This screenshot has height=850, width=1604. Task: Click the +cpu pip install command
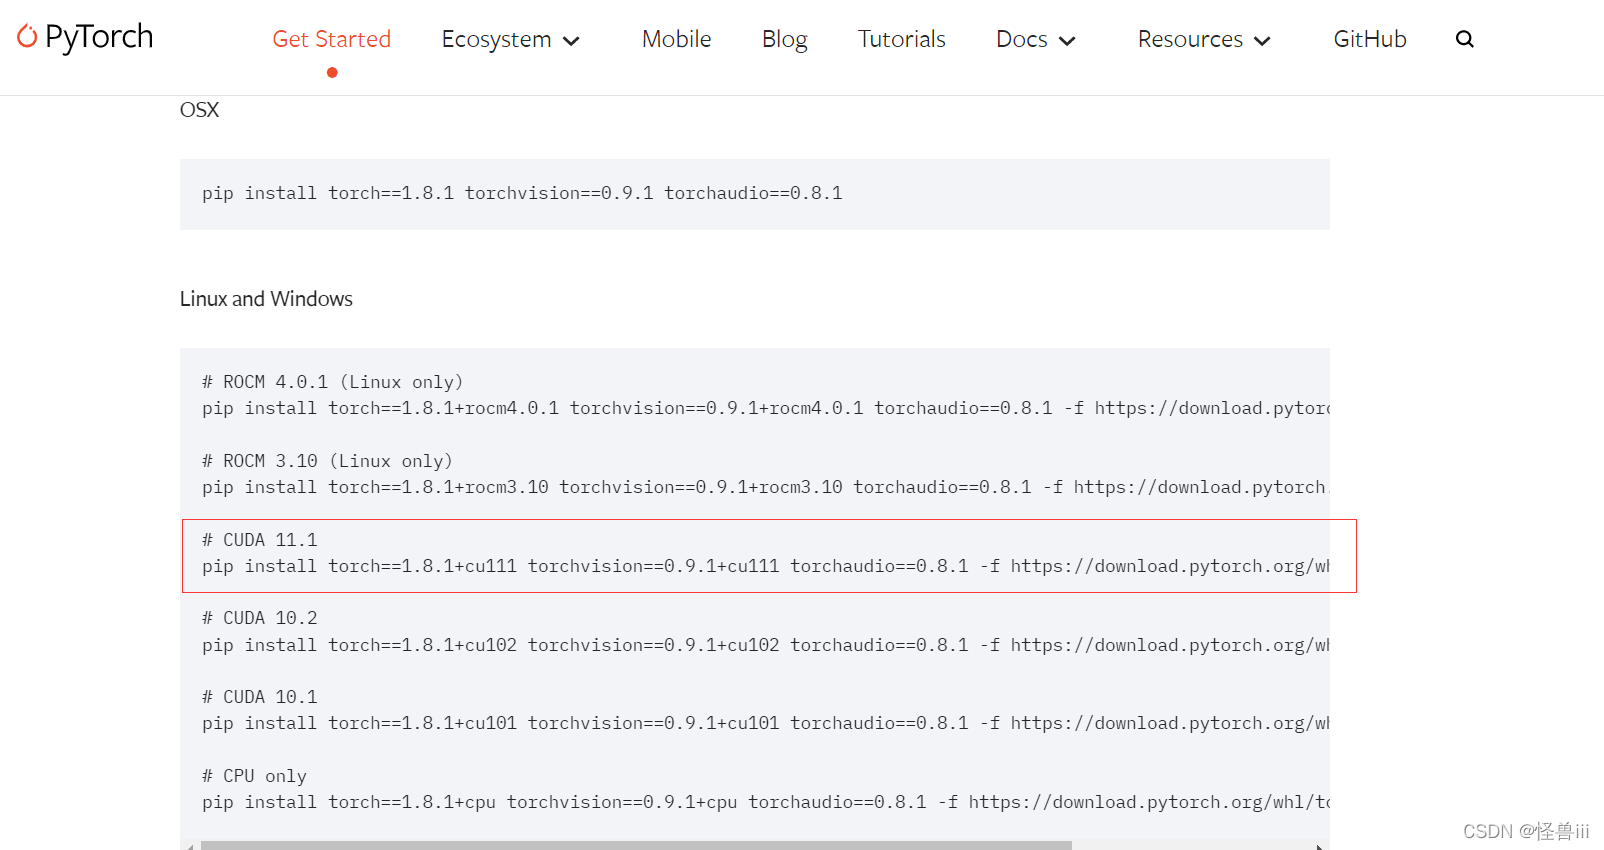(x=766, y=802)
